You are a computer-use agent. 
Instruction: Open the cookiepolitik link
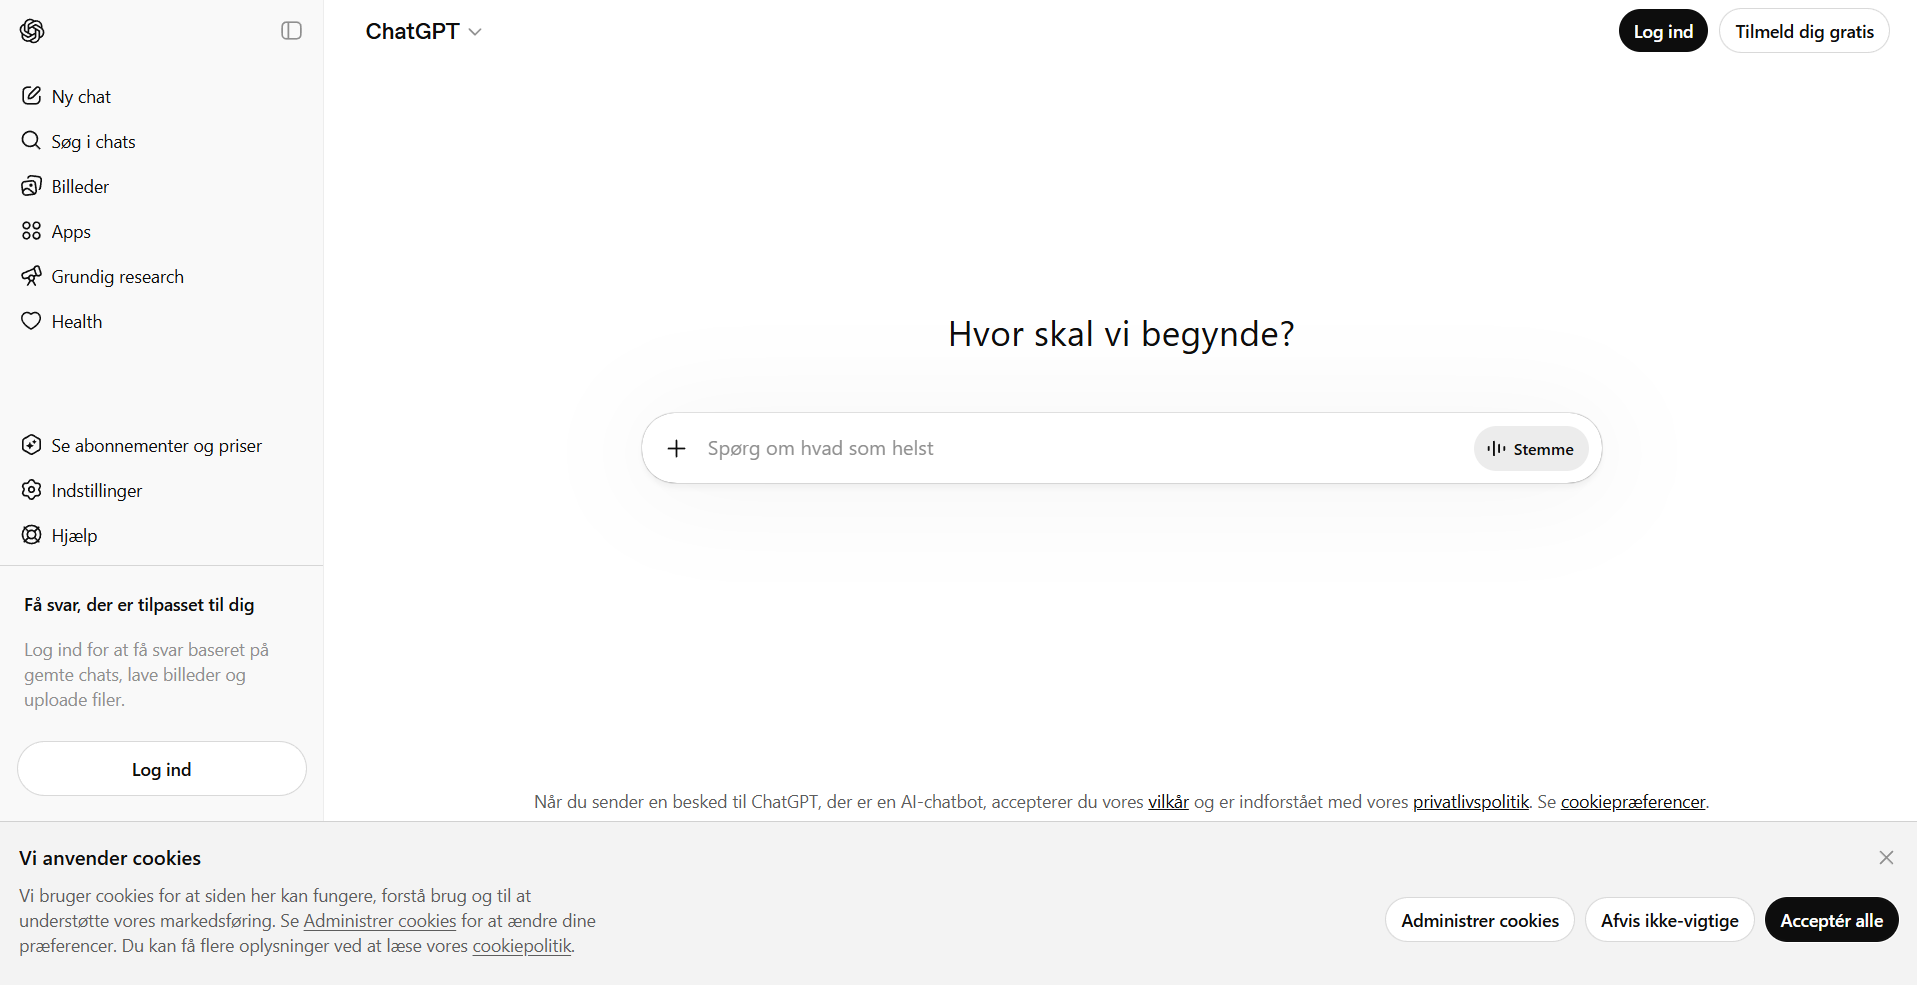[x=522, y=946]
